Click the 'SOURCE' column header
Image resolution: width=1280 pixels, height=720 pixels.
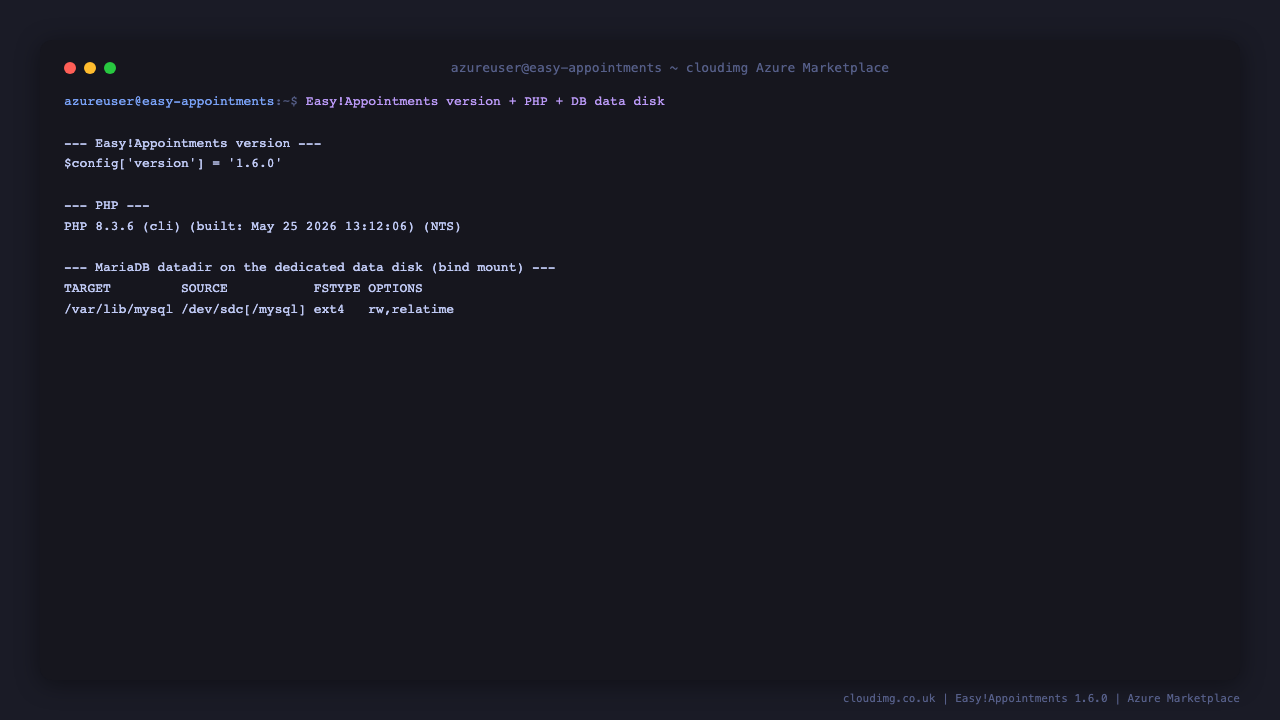click(x=204, y=289)
